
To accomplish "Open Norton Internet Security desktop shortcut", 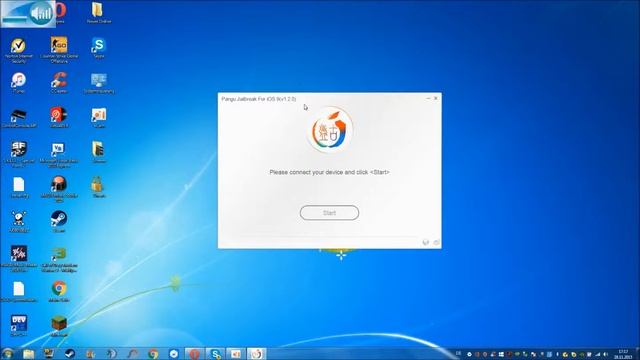I will pyautogui.click(x=18, y=50).
